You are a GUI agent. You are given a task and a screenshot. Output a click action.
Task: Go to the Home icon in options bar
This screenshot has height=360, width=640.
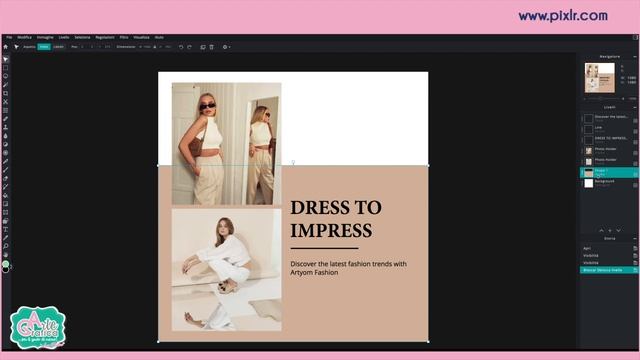(5, 47)
